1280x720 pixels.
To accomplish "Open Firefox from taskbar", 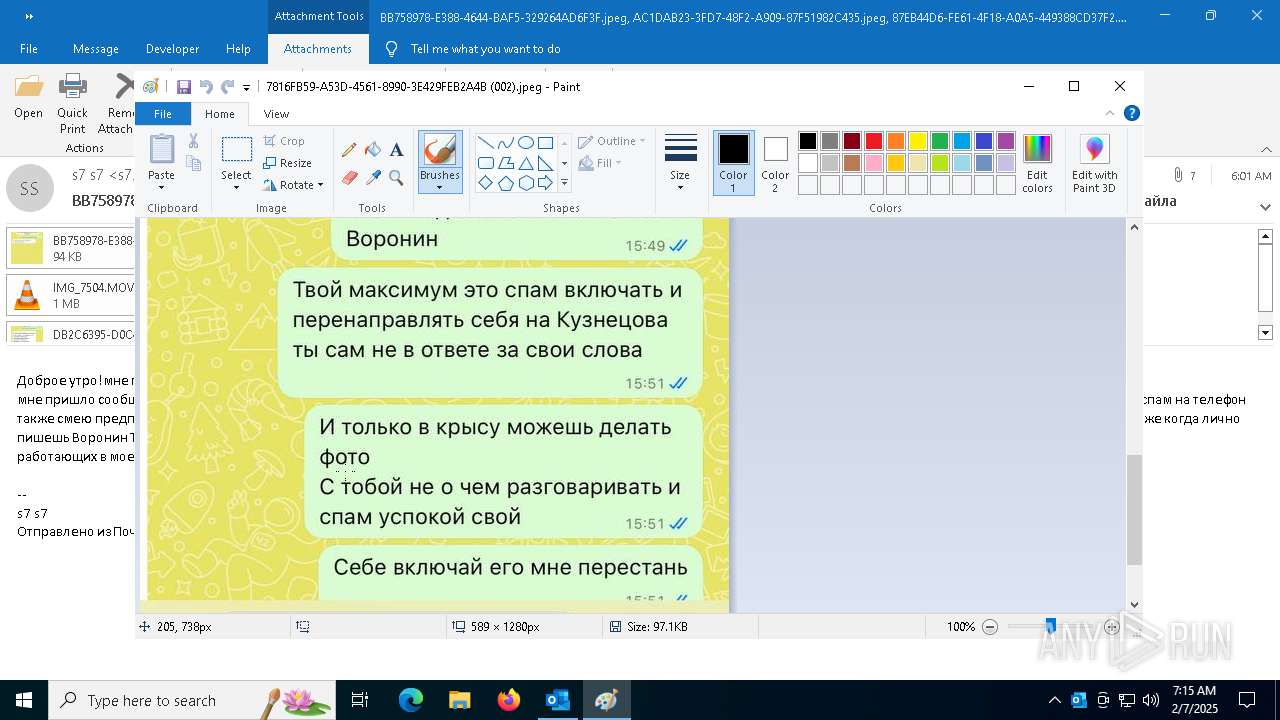I will coord(508,700).
